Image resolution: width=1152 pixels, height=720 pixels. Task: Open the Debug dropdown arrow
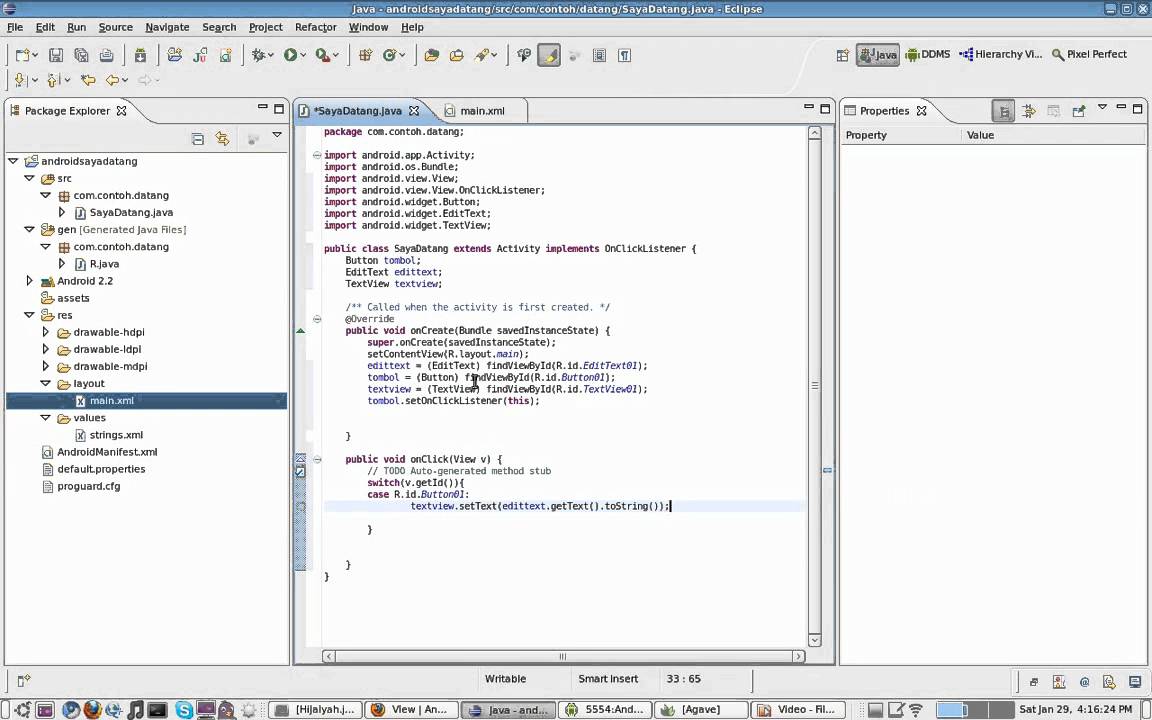point(270,56)
